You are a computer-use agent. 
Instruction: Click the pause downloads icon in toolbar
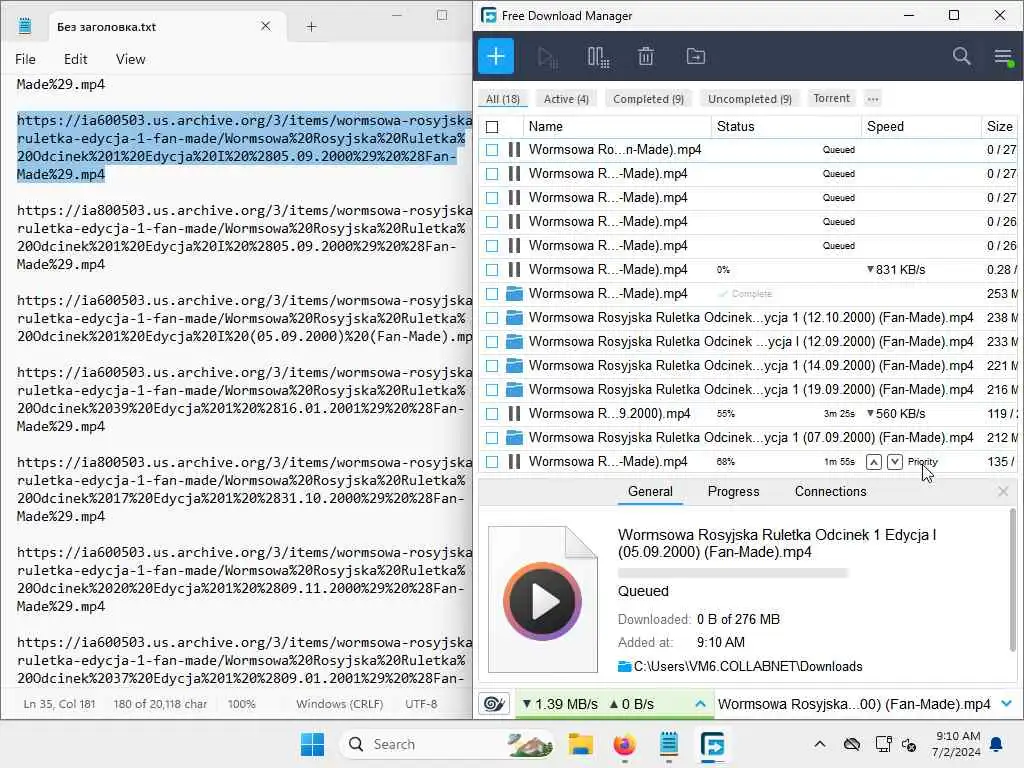click(x=598, y=57)
